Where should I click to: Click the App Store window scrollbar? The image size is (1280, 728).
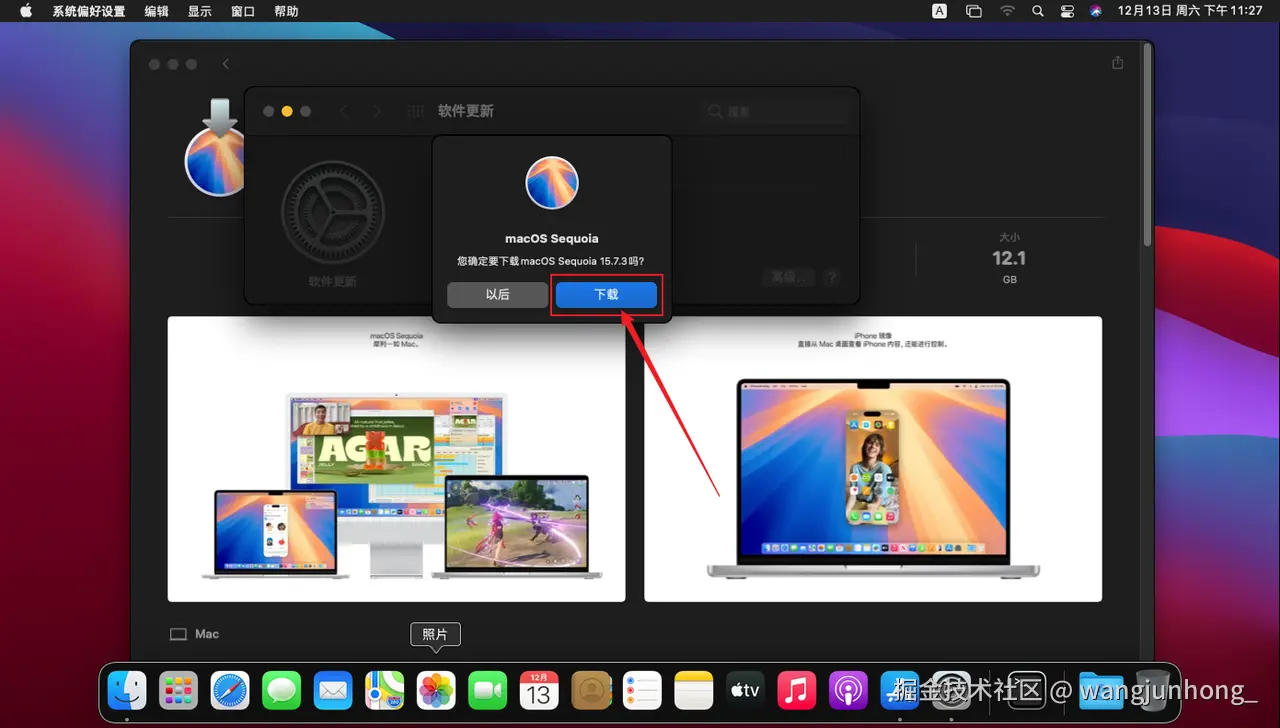coord(1148,145)
